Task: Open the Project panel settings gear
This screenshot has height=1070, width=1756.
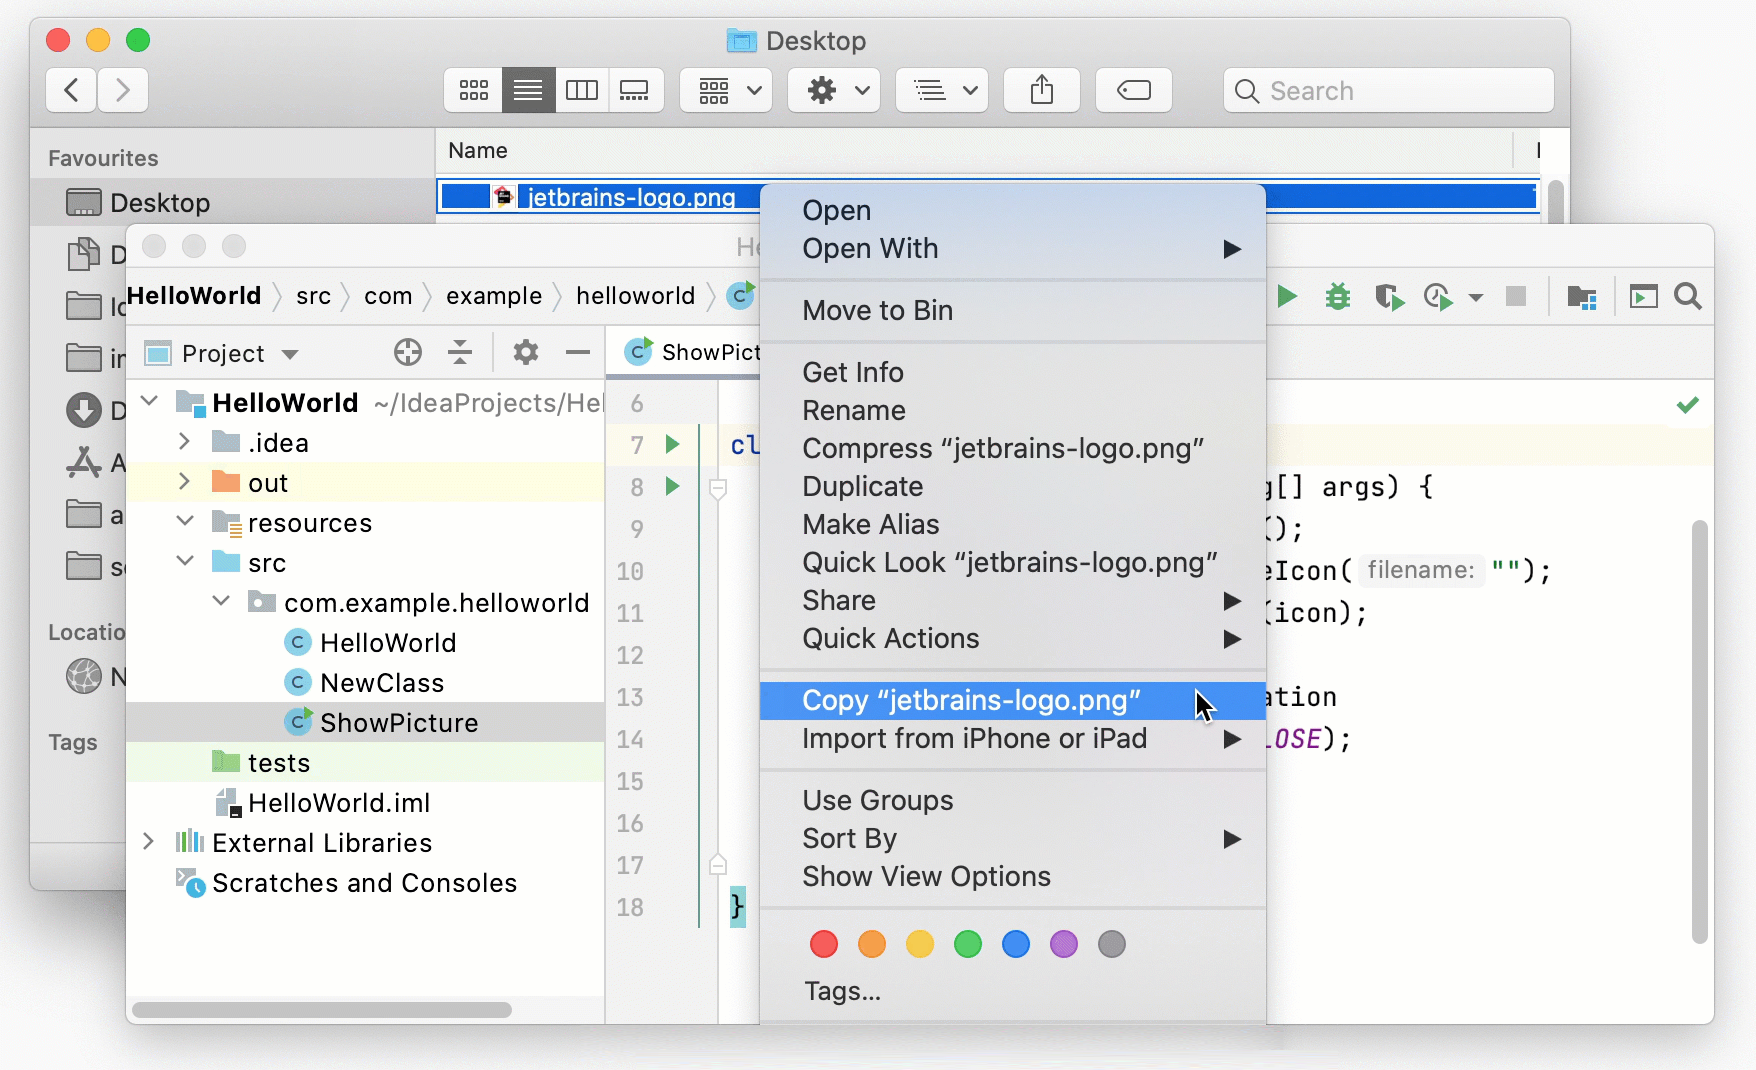Action: click(x=525, y=352)
